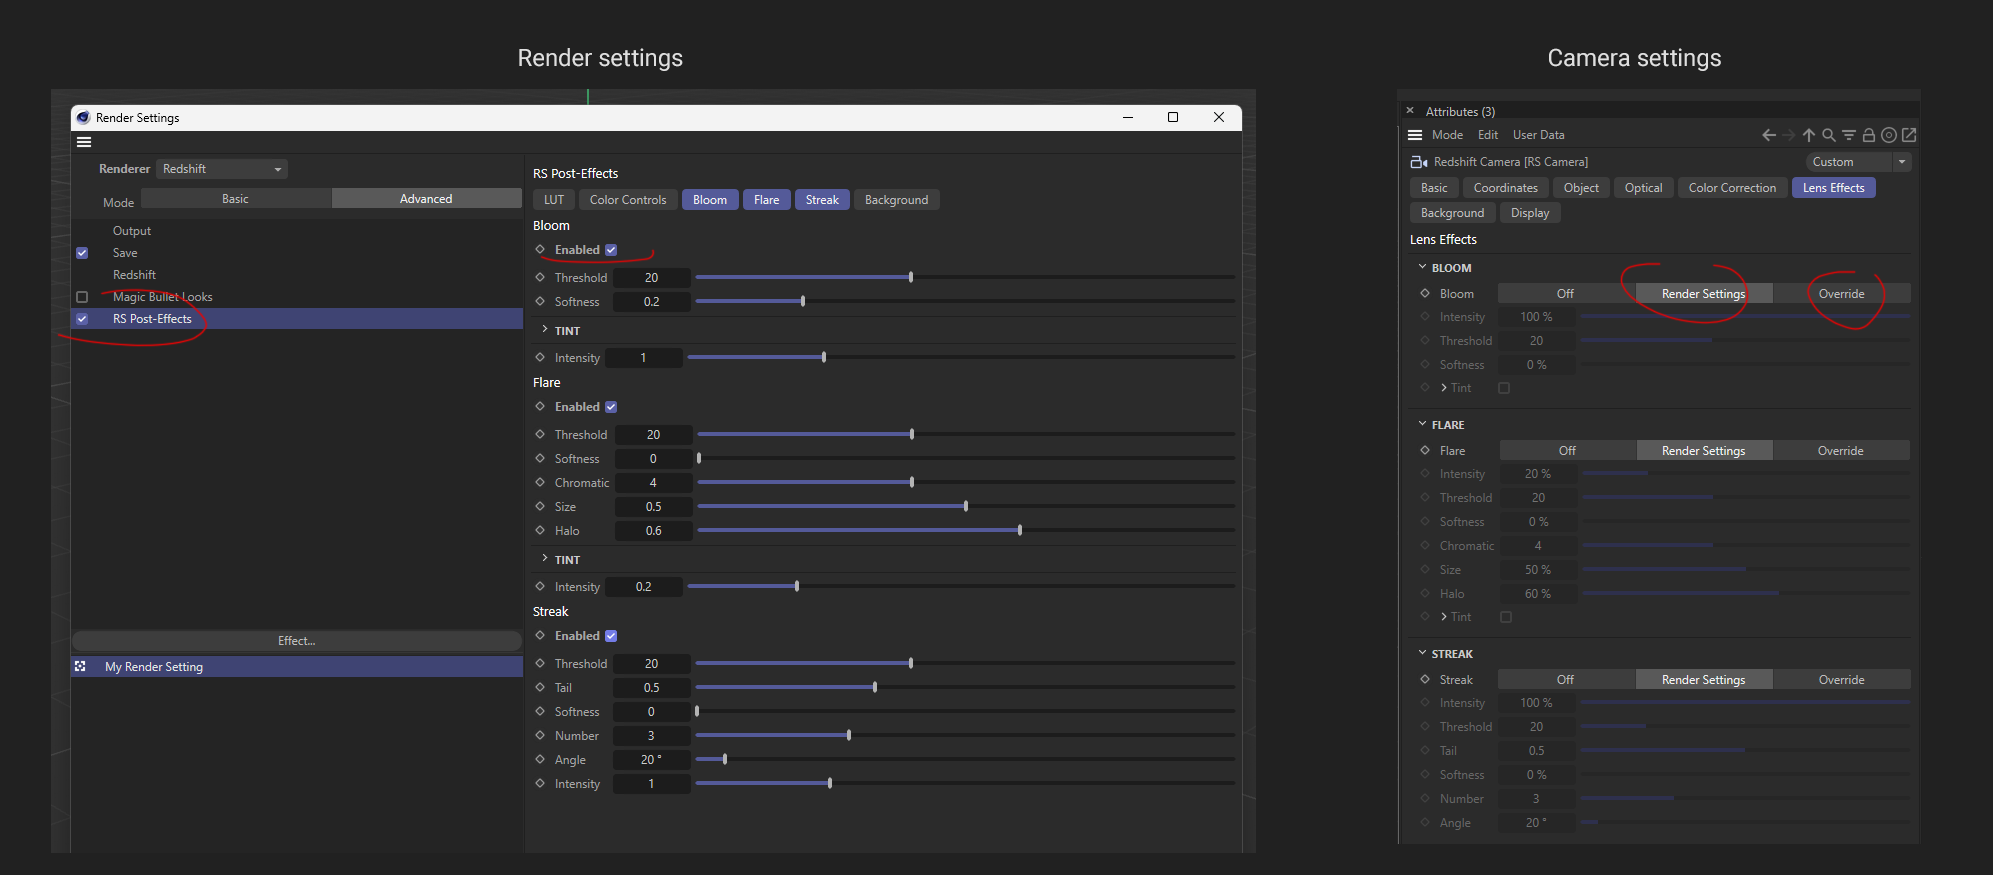Set Bloom to Override in camera settings
This screenshot has width=1993, height=875.
pos(1841,294)
